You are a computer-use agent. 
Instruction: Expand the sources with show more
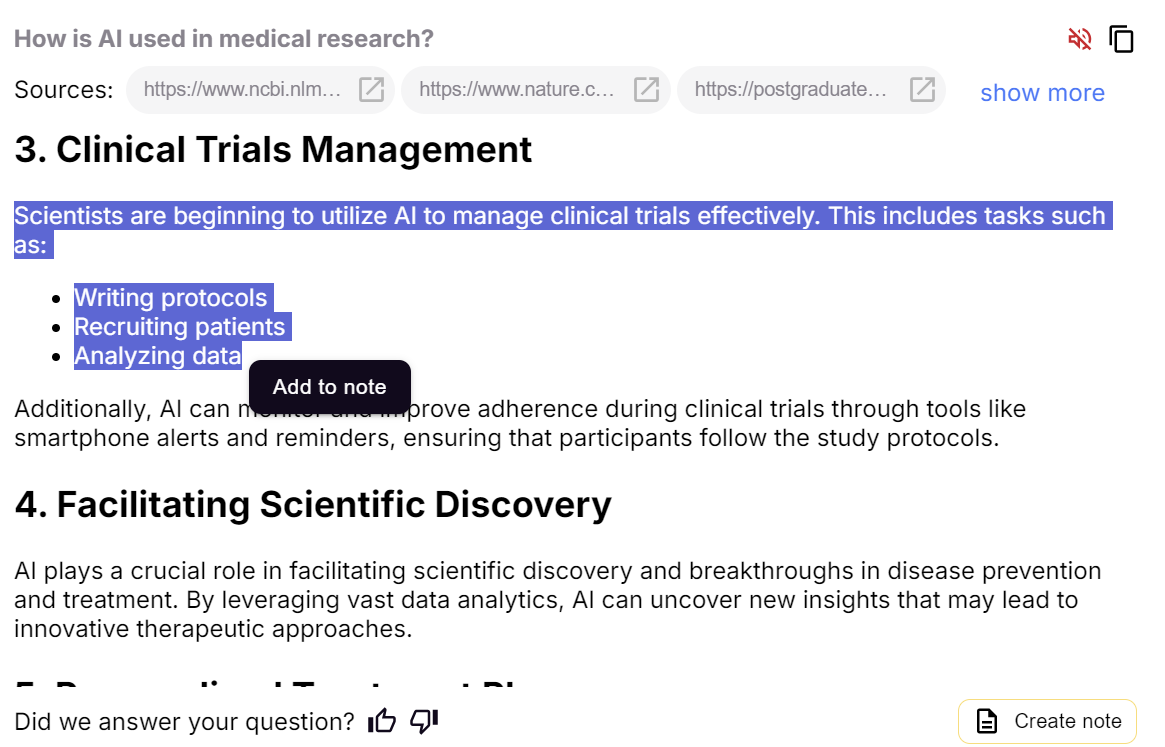tap(1042, 92)
